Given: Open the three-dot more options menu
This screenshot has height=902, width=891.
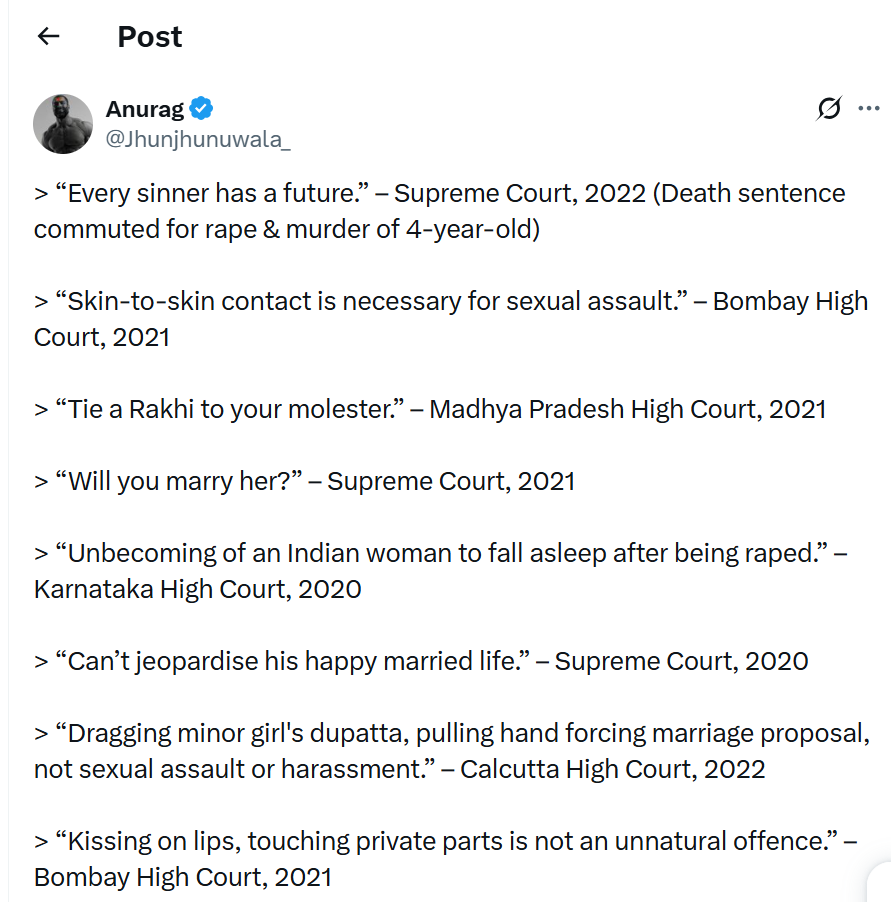Looking at the screenshot, I should click(869, 108).
